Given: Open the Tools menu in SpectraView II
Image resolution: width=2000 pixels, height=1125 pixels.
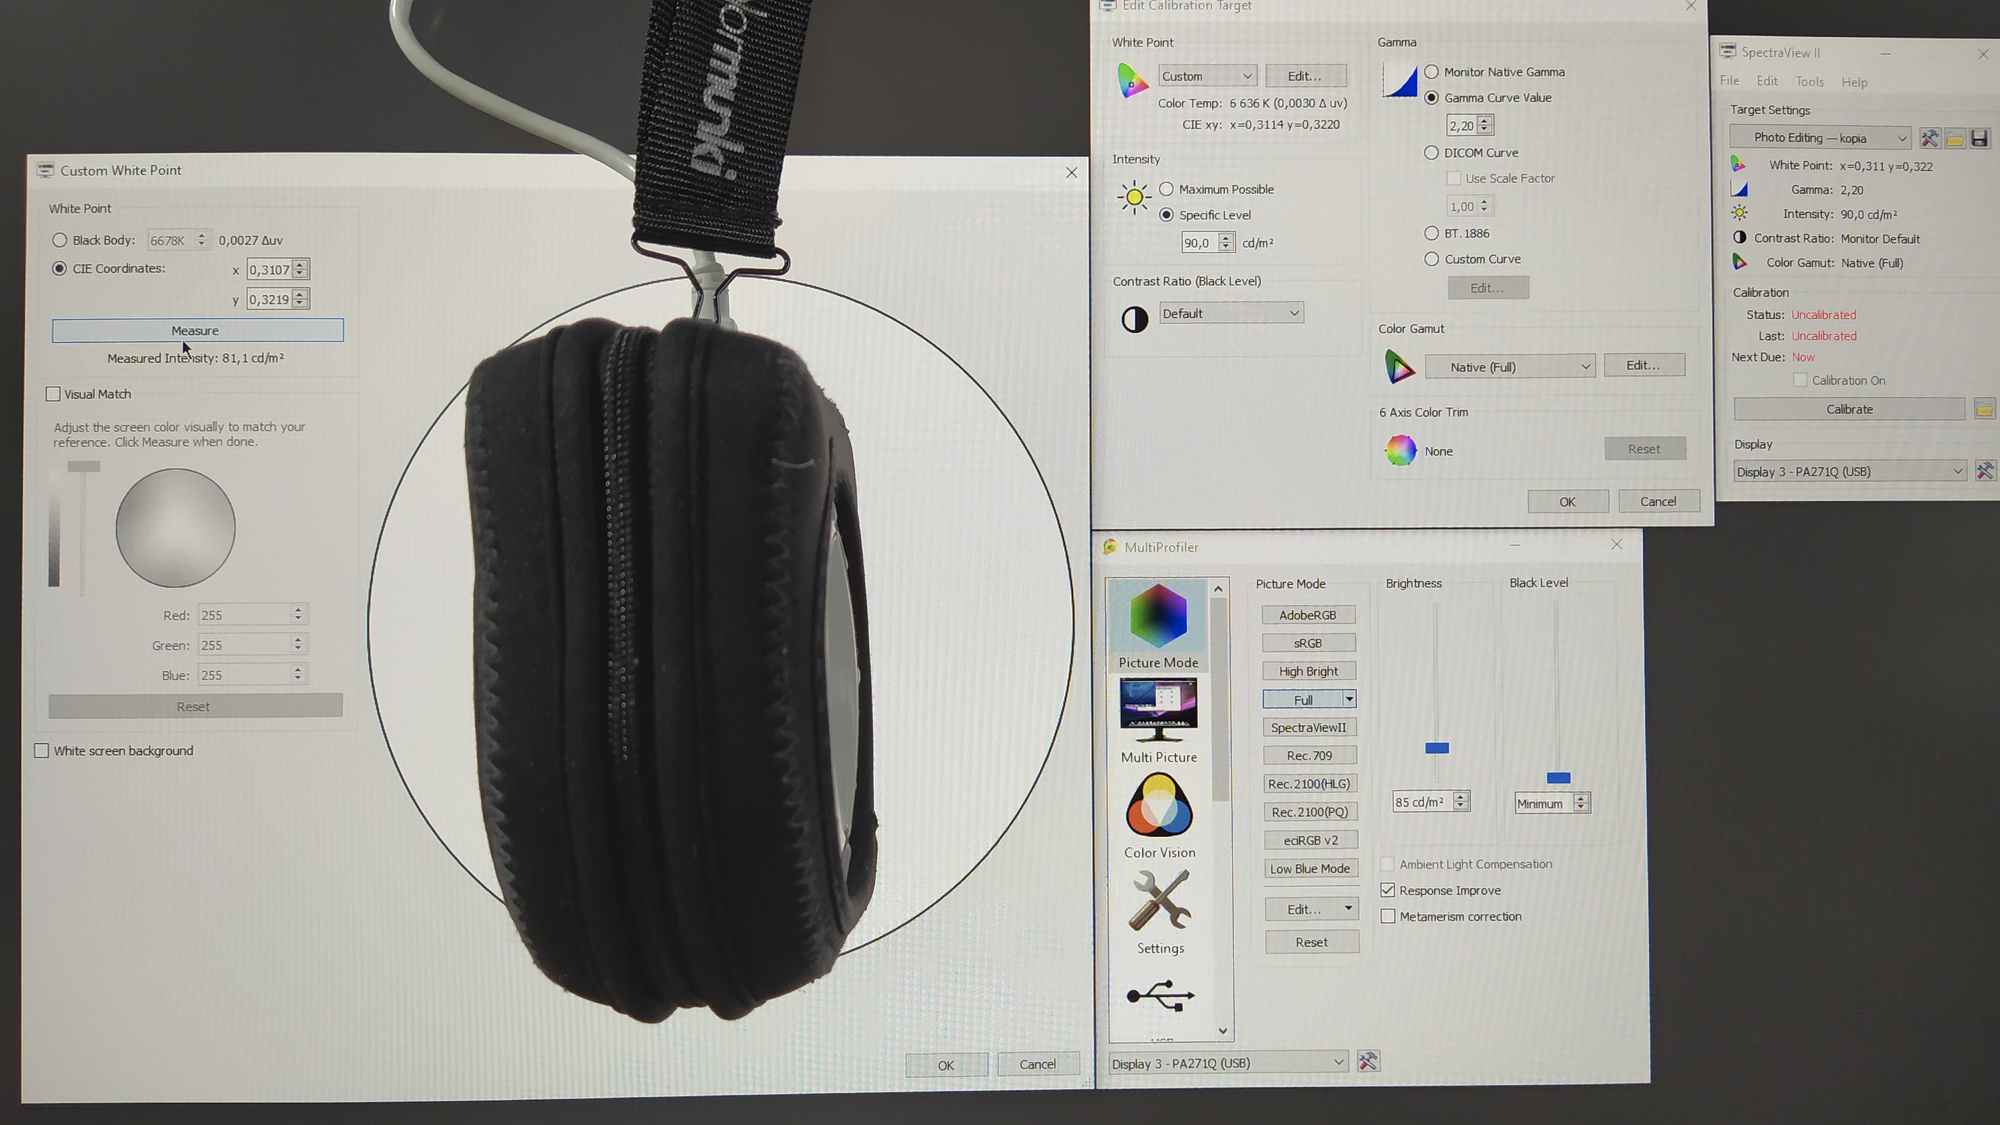Looking at the screenshot, I should 1809,82.
